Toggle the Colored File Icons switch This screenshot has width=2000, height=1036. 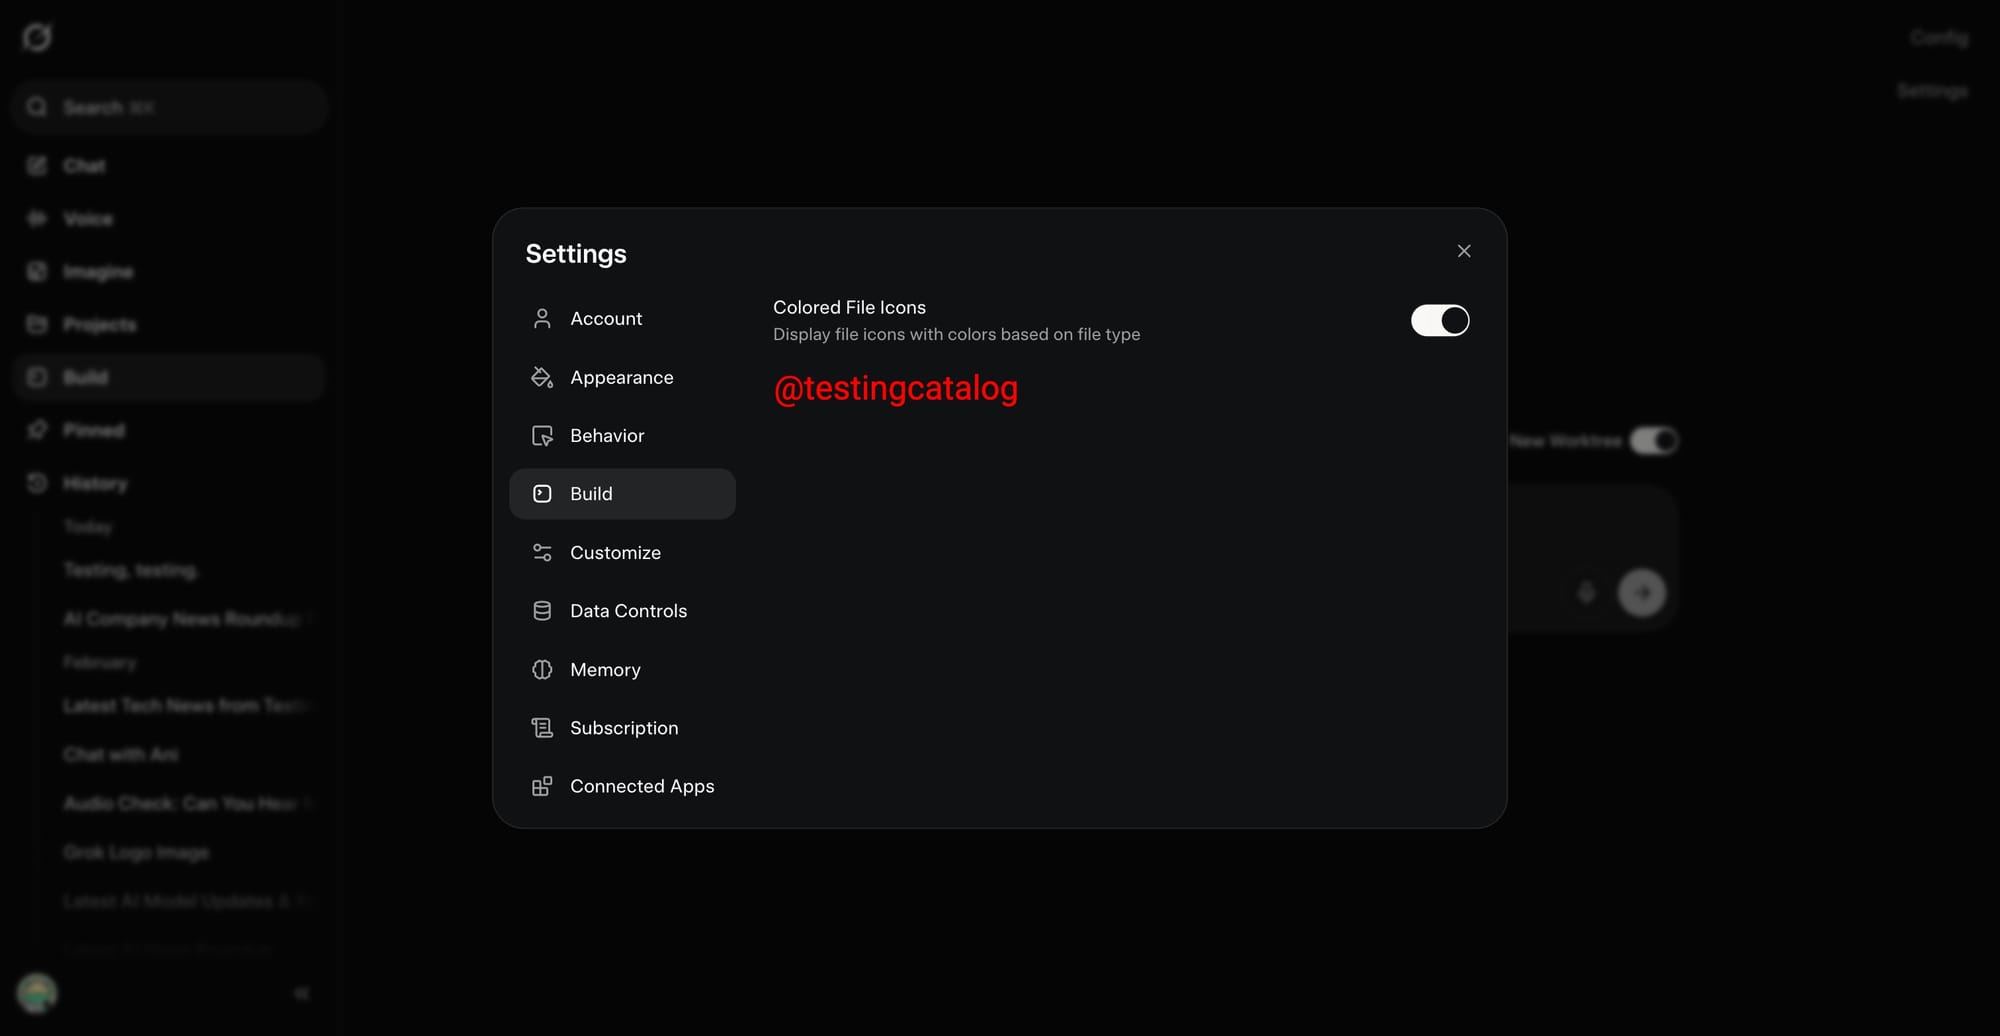click(x=1440, y=320)
